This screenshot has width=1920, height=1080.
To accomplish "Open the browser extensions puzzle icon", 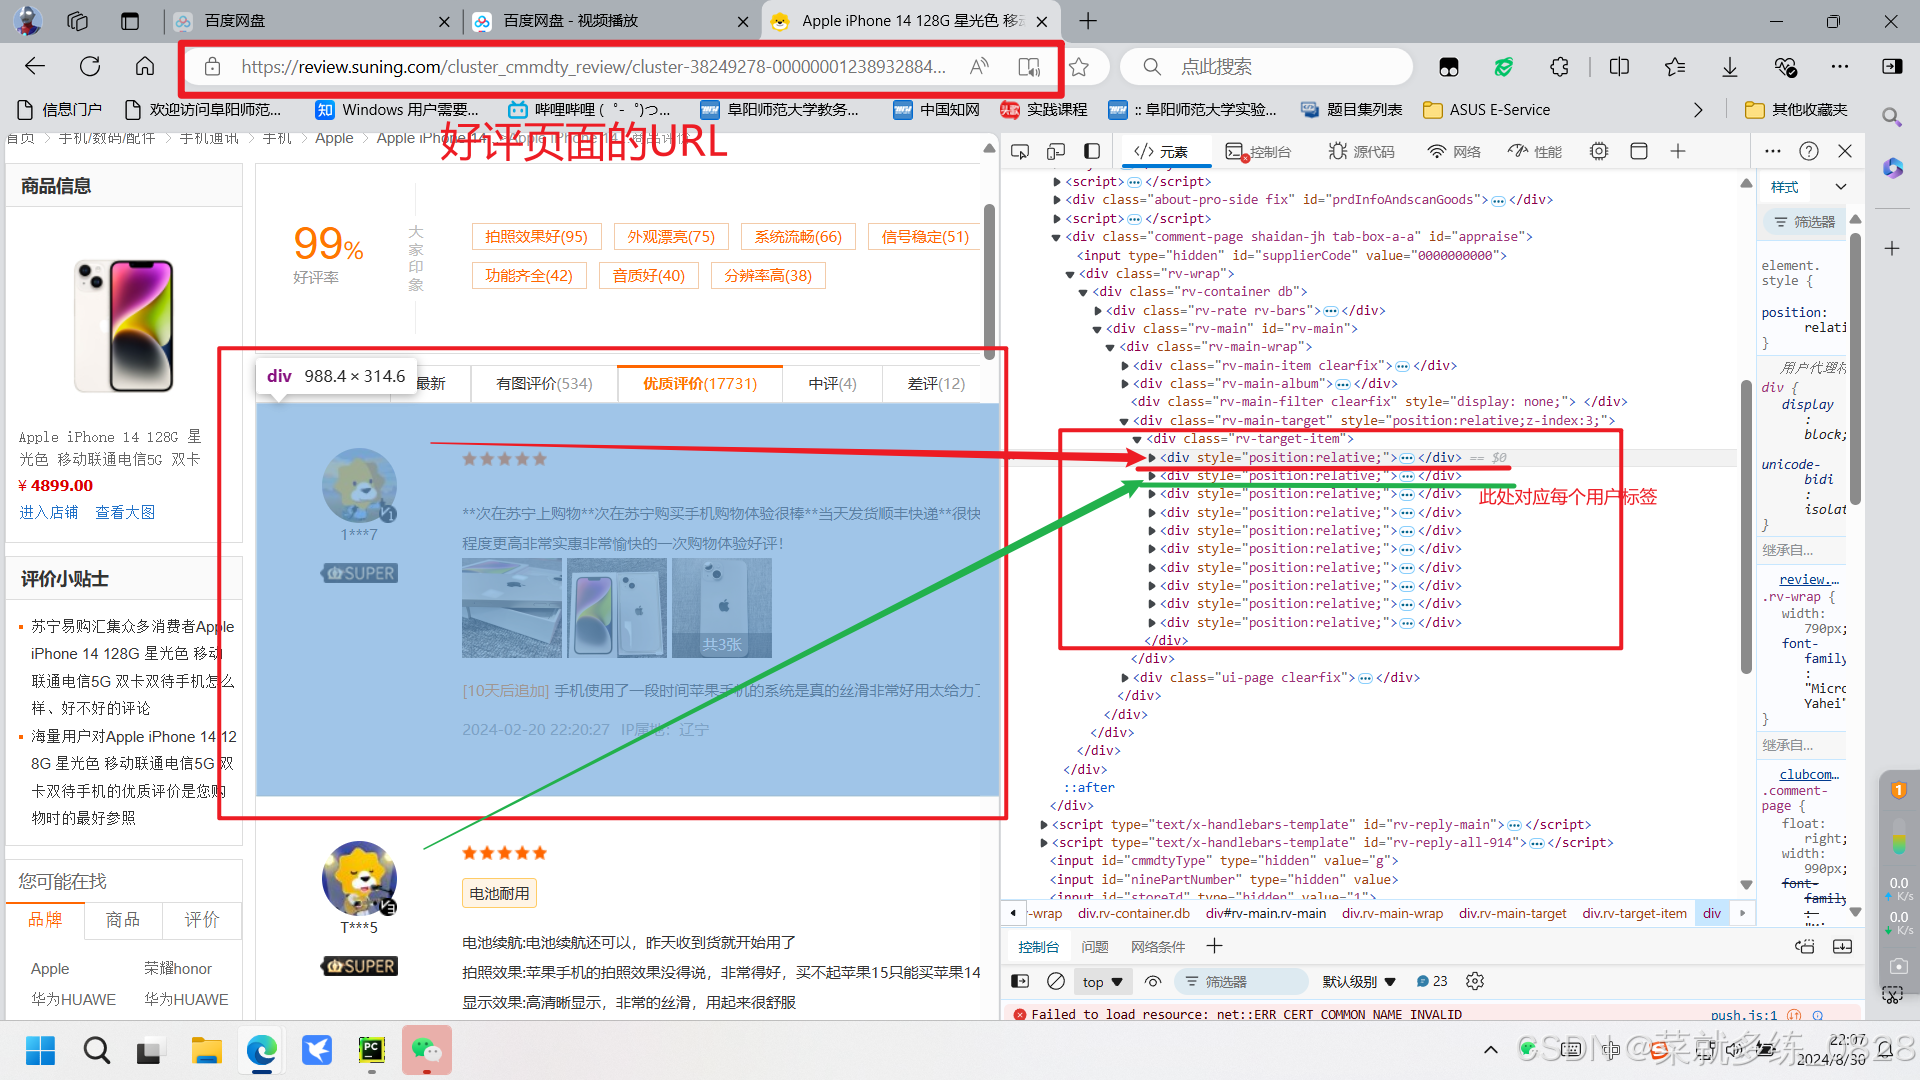I will click(x=1559, y=67).
